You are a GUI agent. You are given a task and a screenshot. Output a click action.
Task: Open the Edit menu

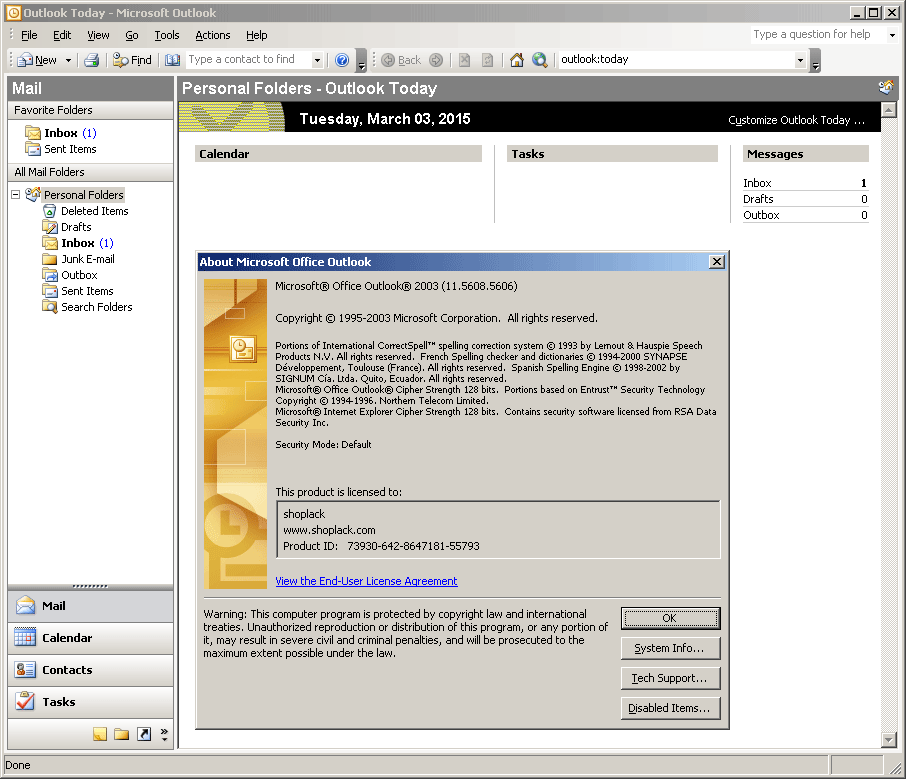[x=62, y=35]
